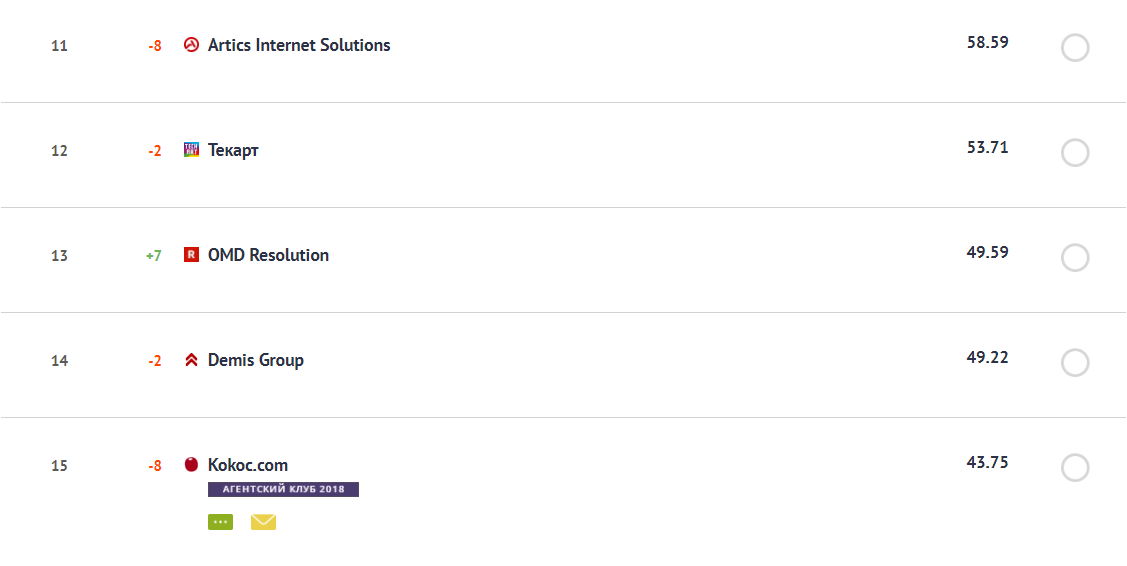Click the 58.59 score of Artics

pos(987,43)
